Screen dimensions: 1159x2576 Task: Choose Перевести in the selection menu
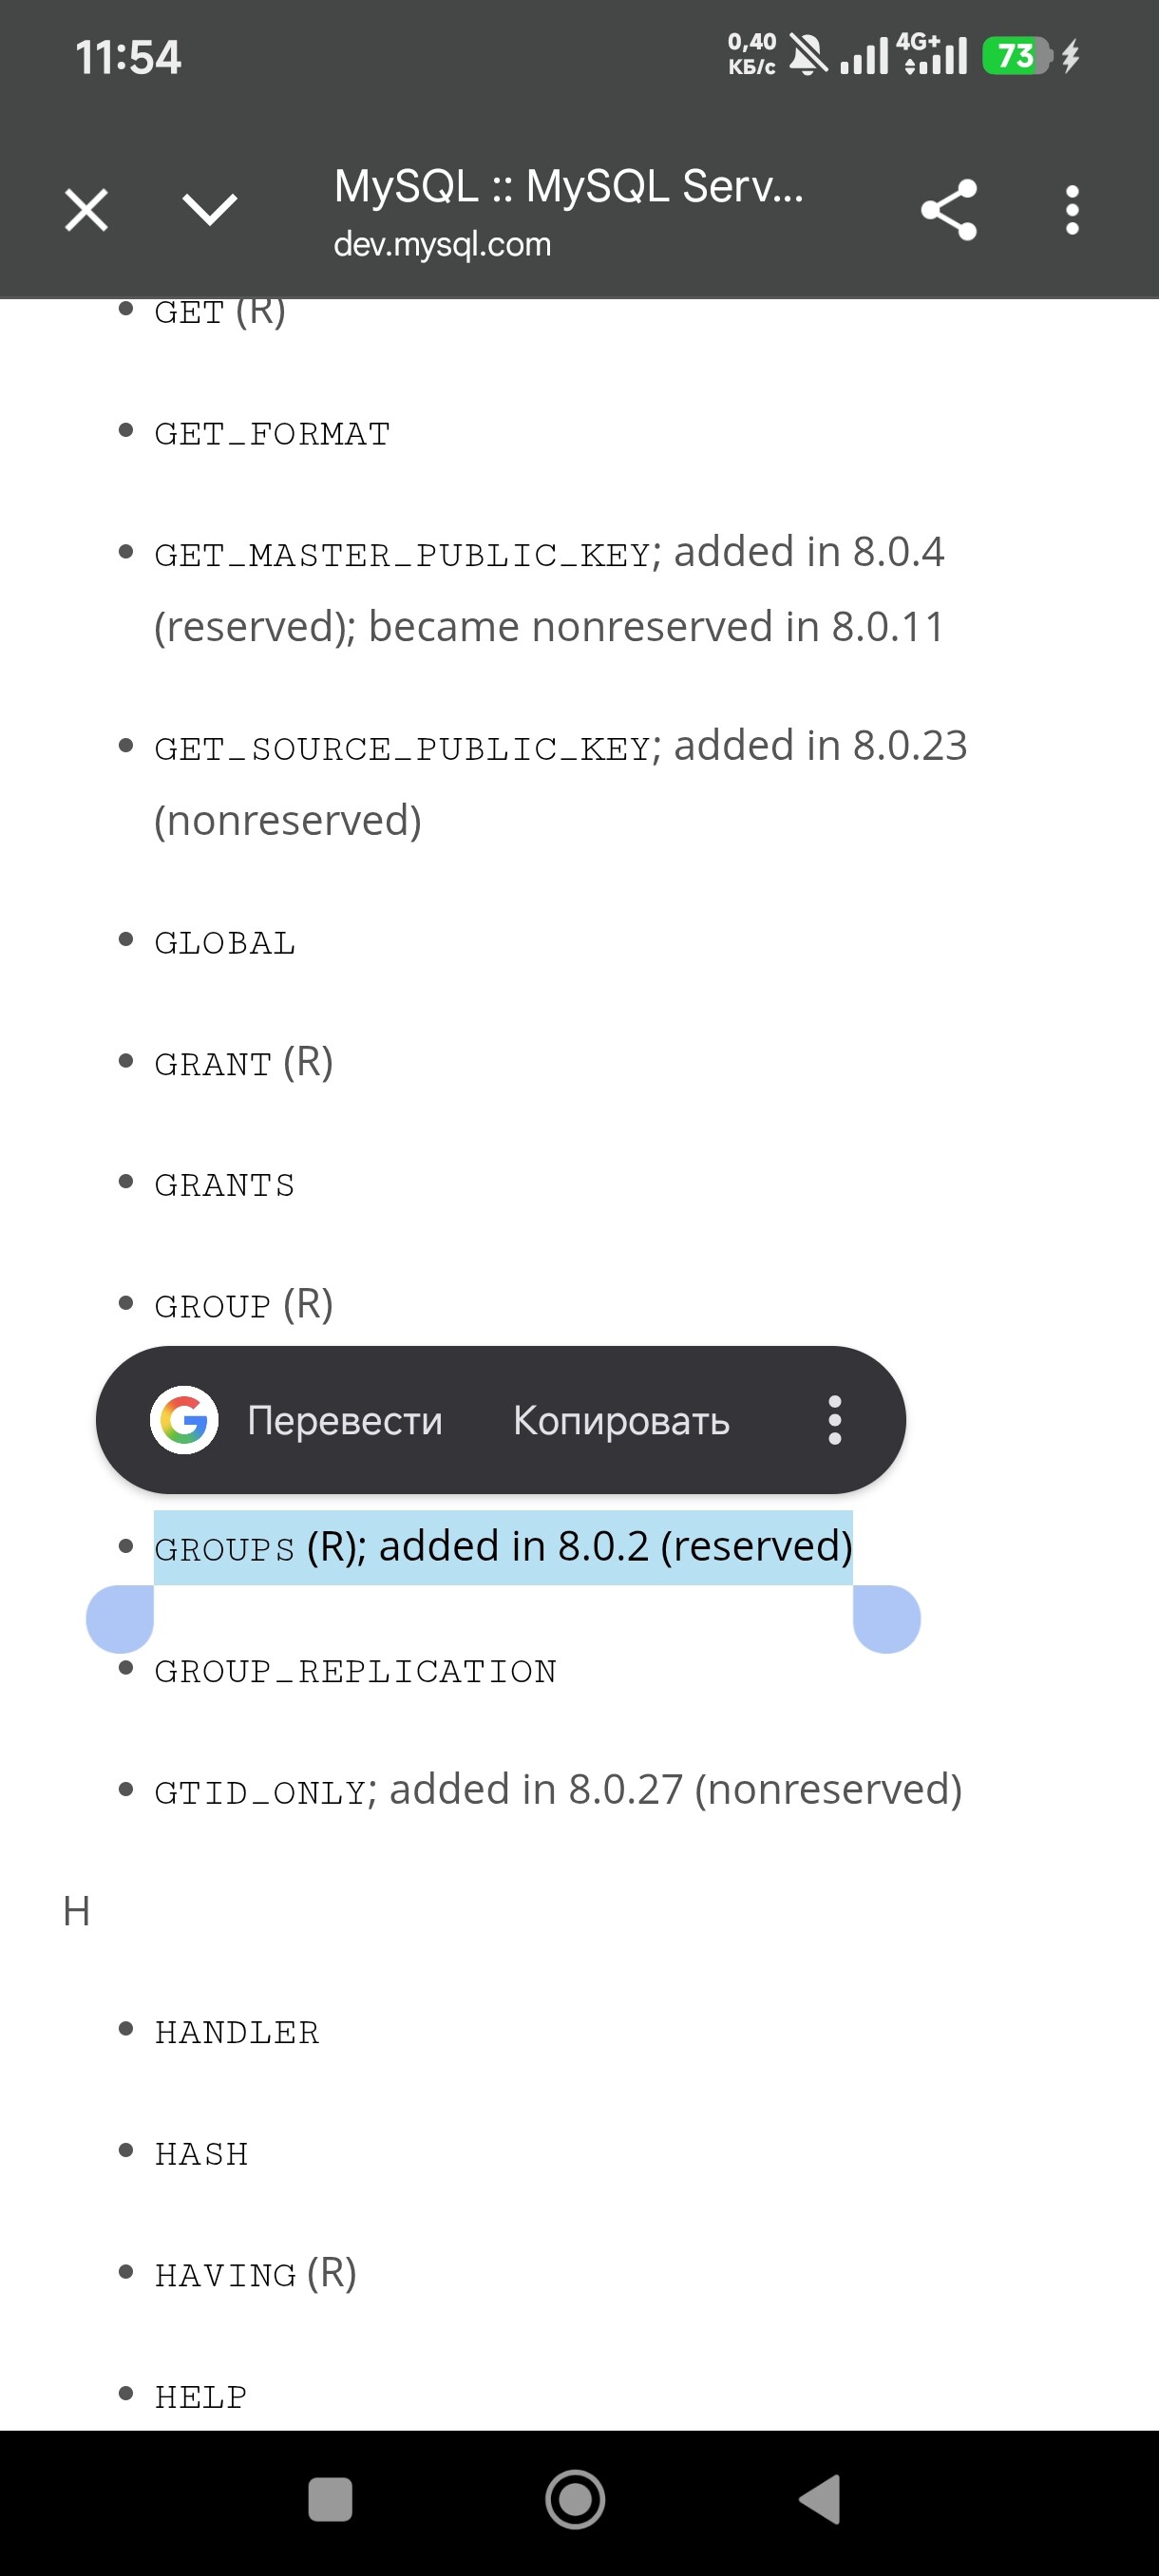point(345,1421)
